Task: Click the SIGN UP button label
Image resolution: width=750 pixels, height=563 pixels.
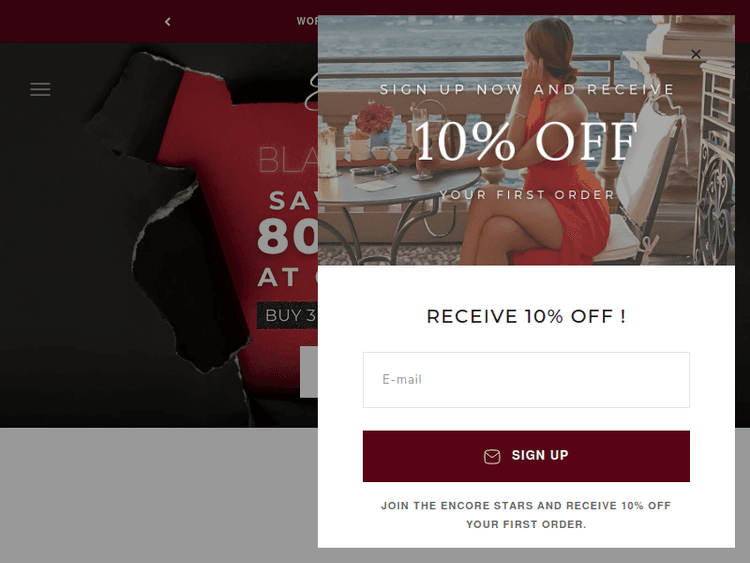Action: [x=540, y=455]
